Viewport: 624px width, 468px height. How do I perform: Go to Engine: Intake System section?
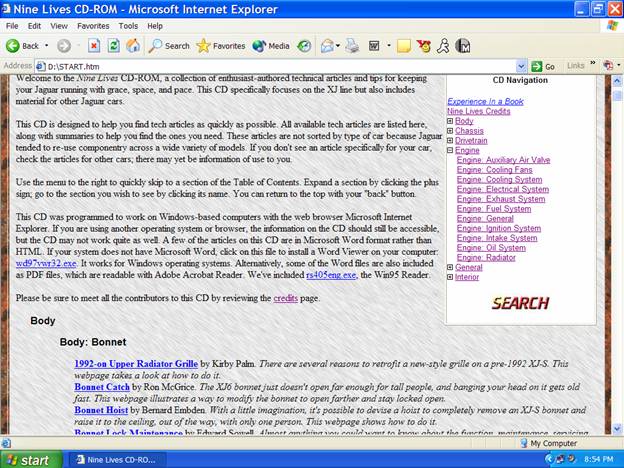coord(497,238)
